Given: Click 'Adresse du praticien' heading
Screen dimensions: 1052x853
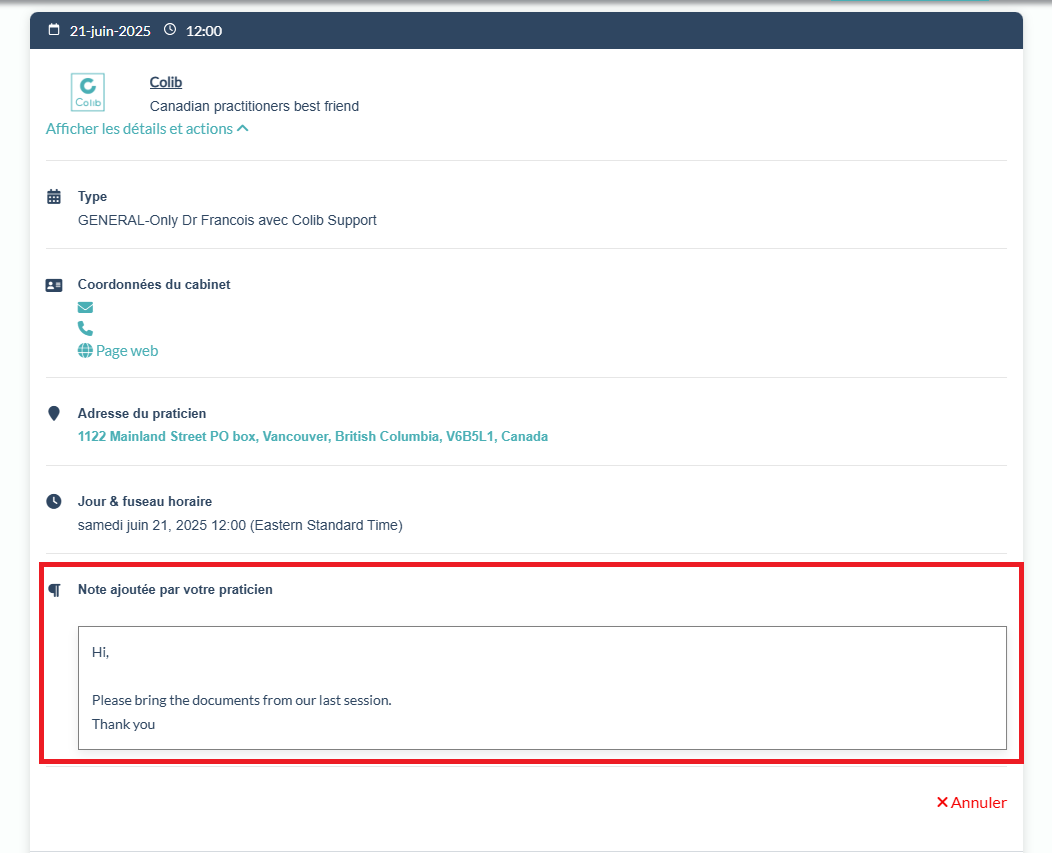Looking at the screenshot, I should pyautogui.click(x=142, y=413).
